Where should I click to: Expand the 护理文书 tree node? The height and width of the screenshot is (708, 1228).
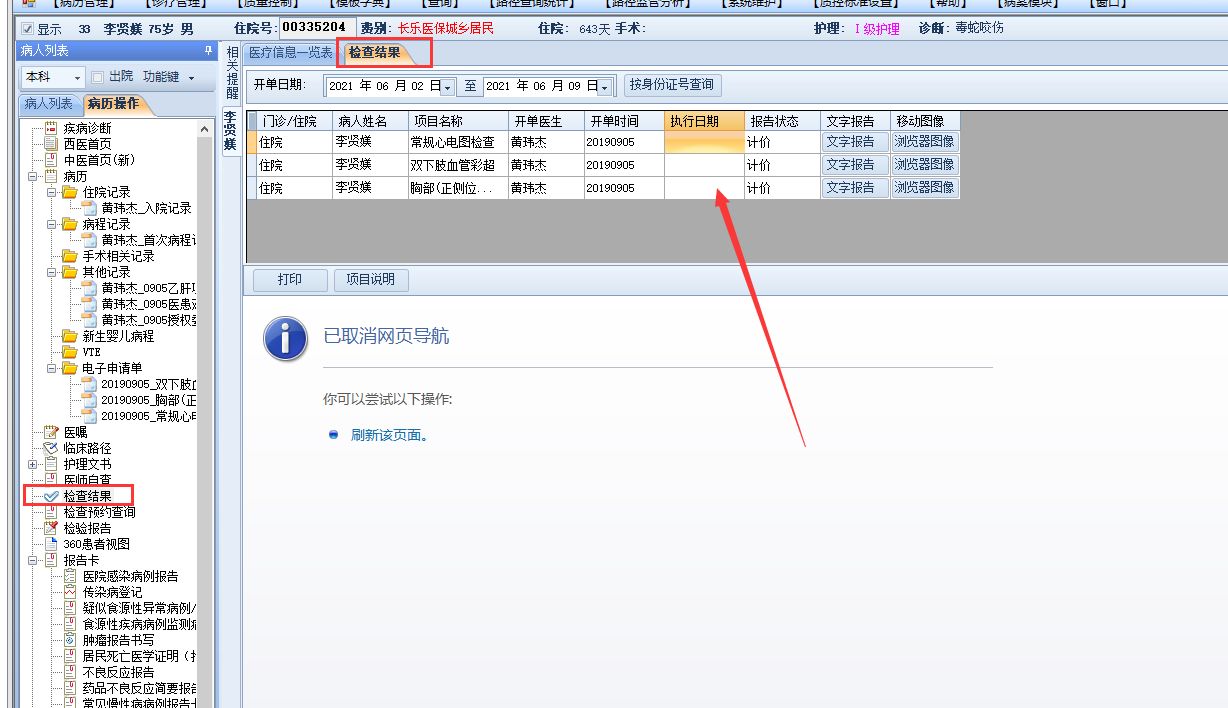[33, 464]
